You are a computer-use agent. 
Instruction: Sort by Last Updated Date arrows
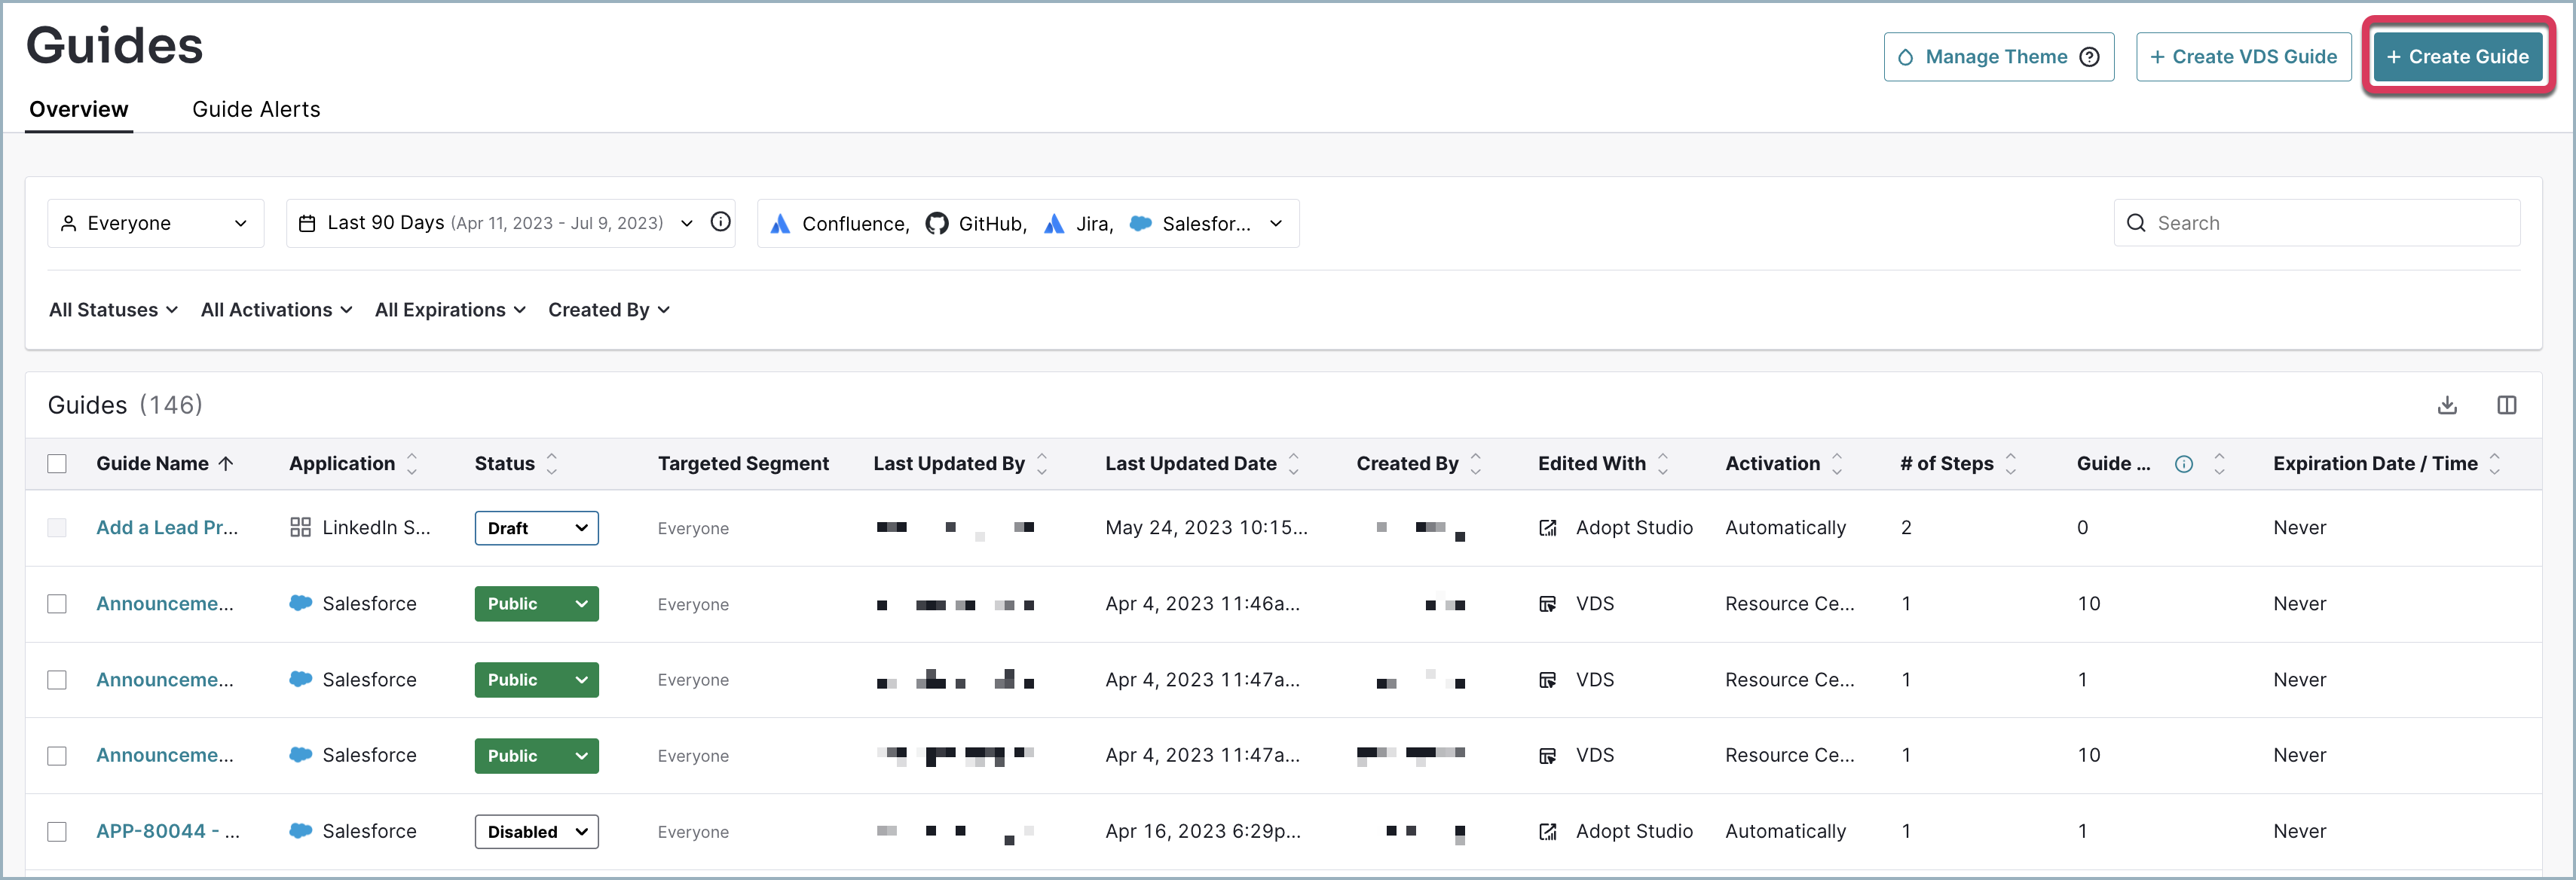pyautogui.click(x=1293, y=463)
